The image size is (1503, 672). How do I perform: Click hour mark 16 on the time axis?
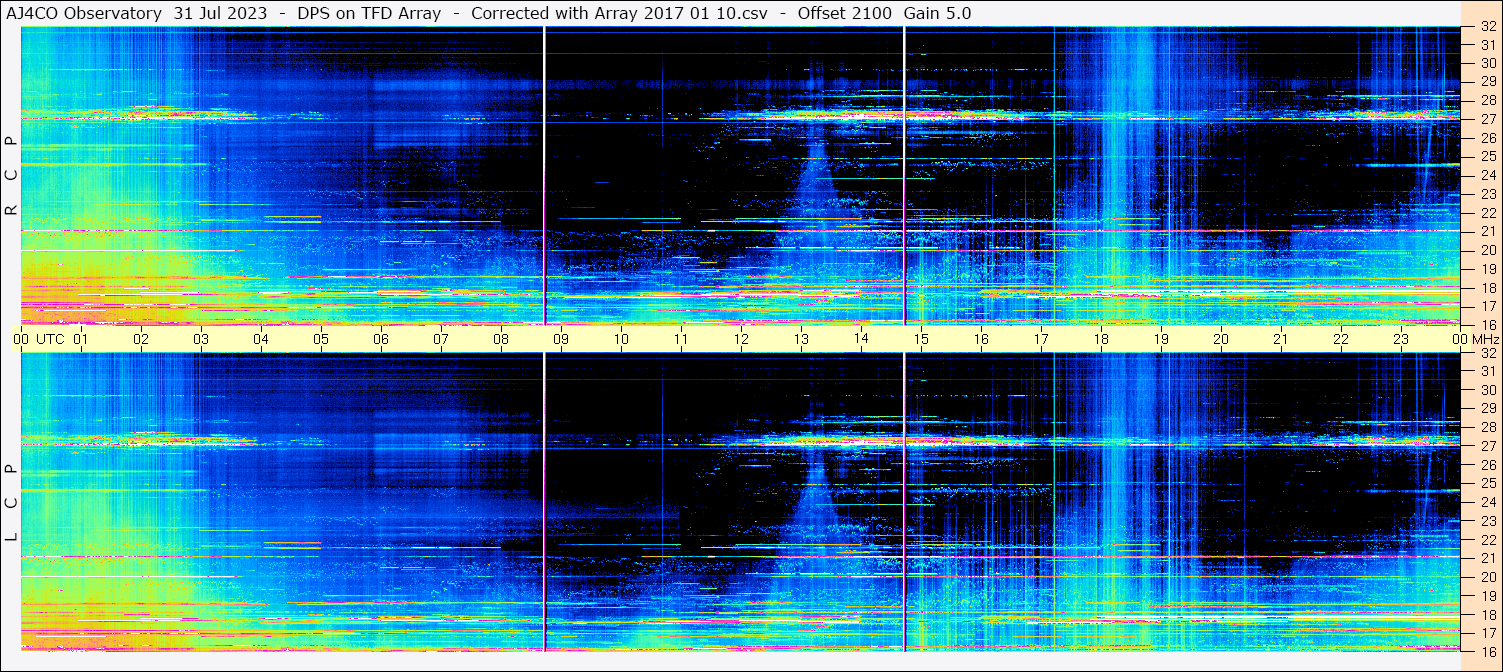[x=981, y=339]
